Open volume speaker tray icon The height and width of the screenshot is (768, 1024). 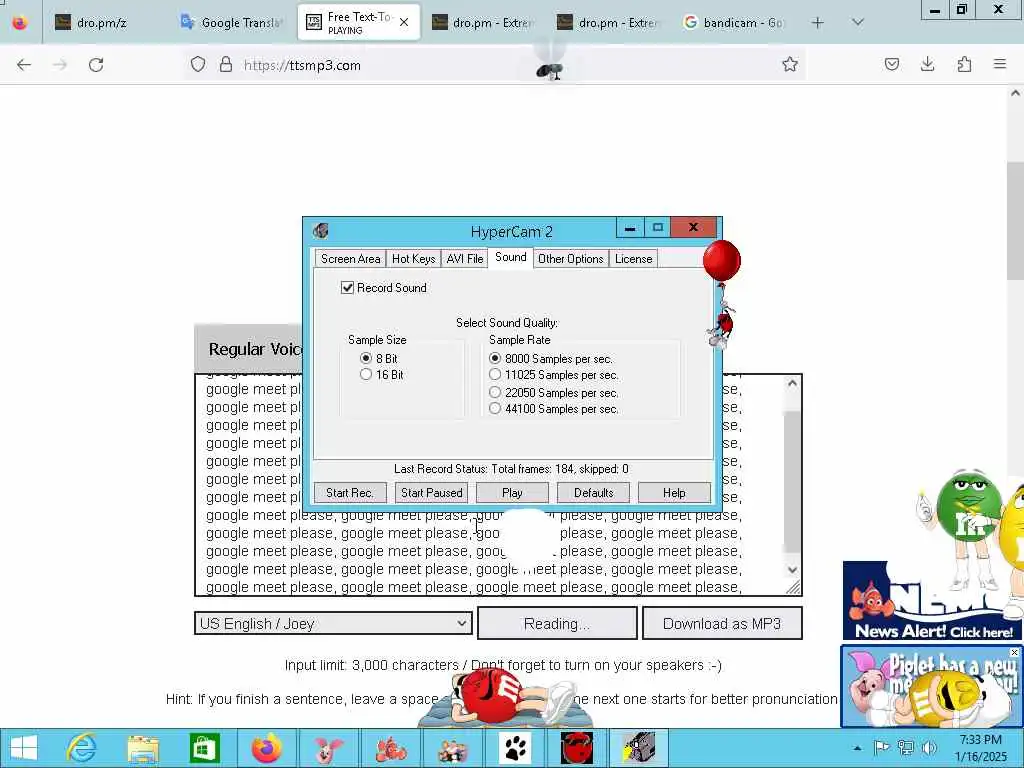pyautogui.click(x=929, y=748)
